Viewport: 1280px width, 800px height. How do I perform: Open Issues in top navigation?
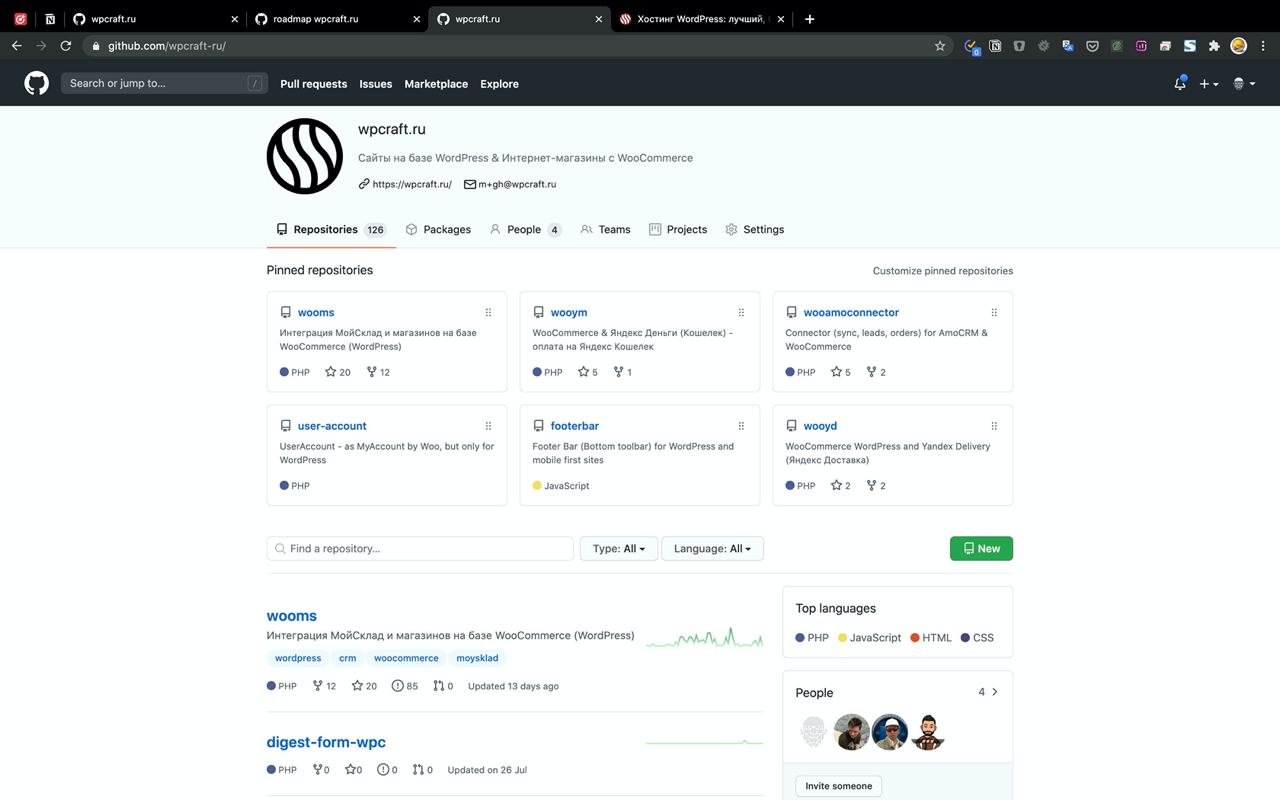point(376,84)
